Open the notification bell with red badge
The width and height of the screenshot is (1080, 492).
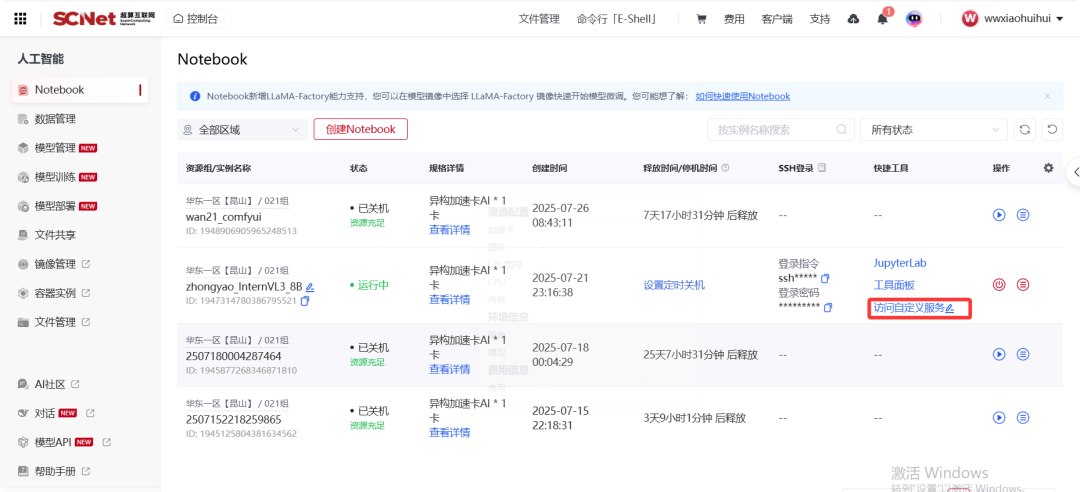[x=882, y=19]
